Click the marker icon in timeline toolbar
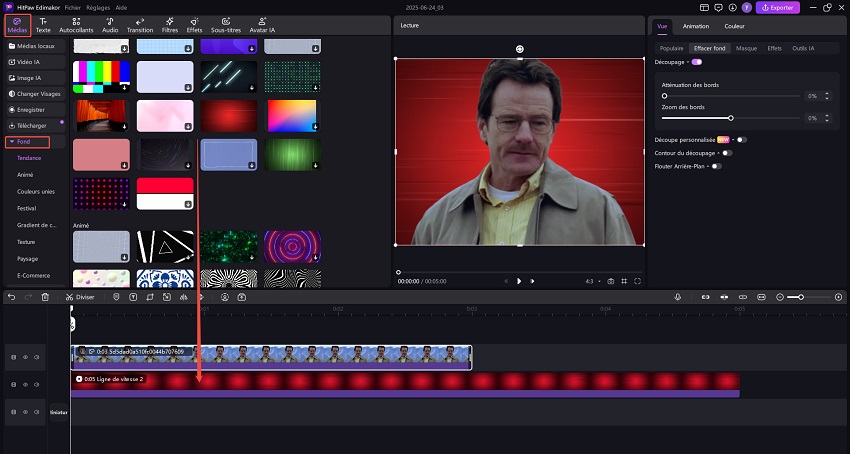Screen dimensions: 850x454 (116, 297)
